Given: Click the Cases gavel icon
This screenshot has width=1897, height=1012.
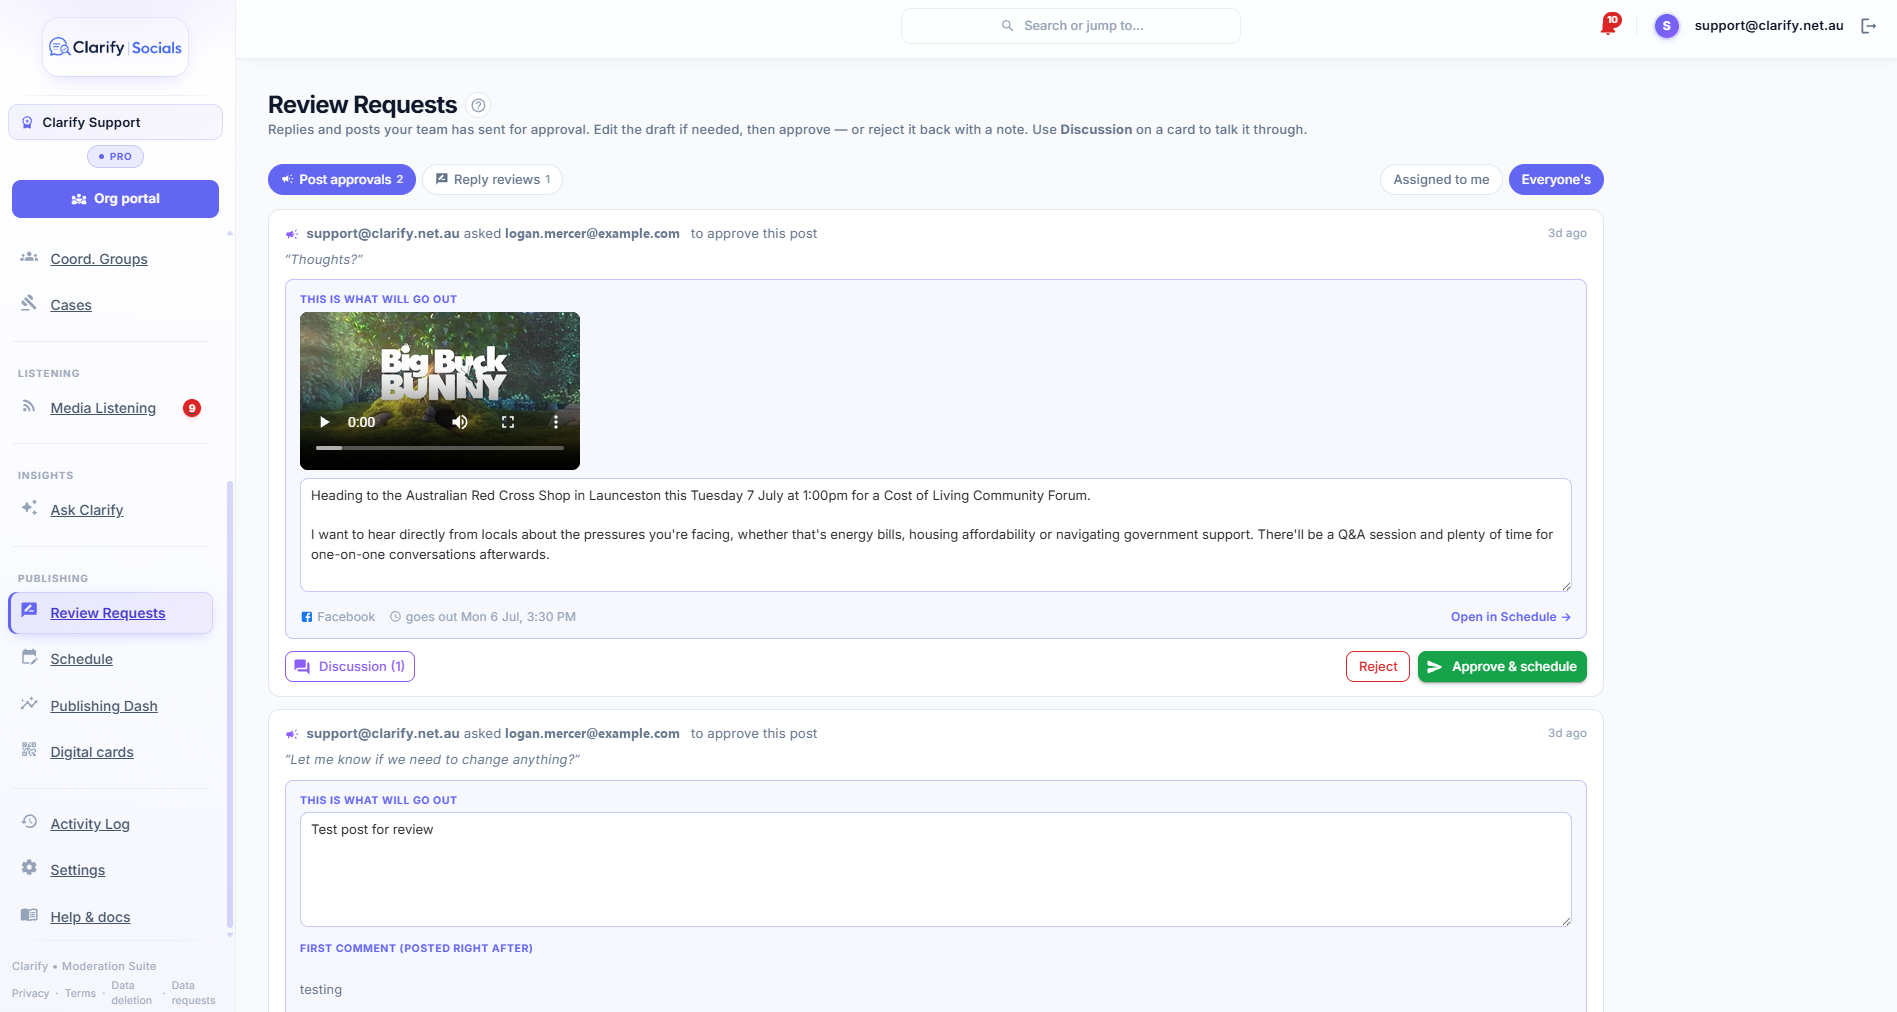Looking at the screenshot, I should (29, 303).
